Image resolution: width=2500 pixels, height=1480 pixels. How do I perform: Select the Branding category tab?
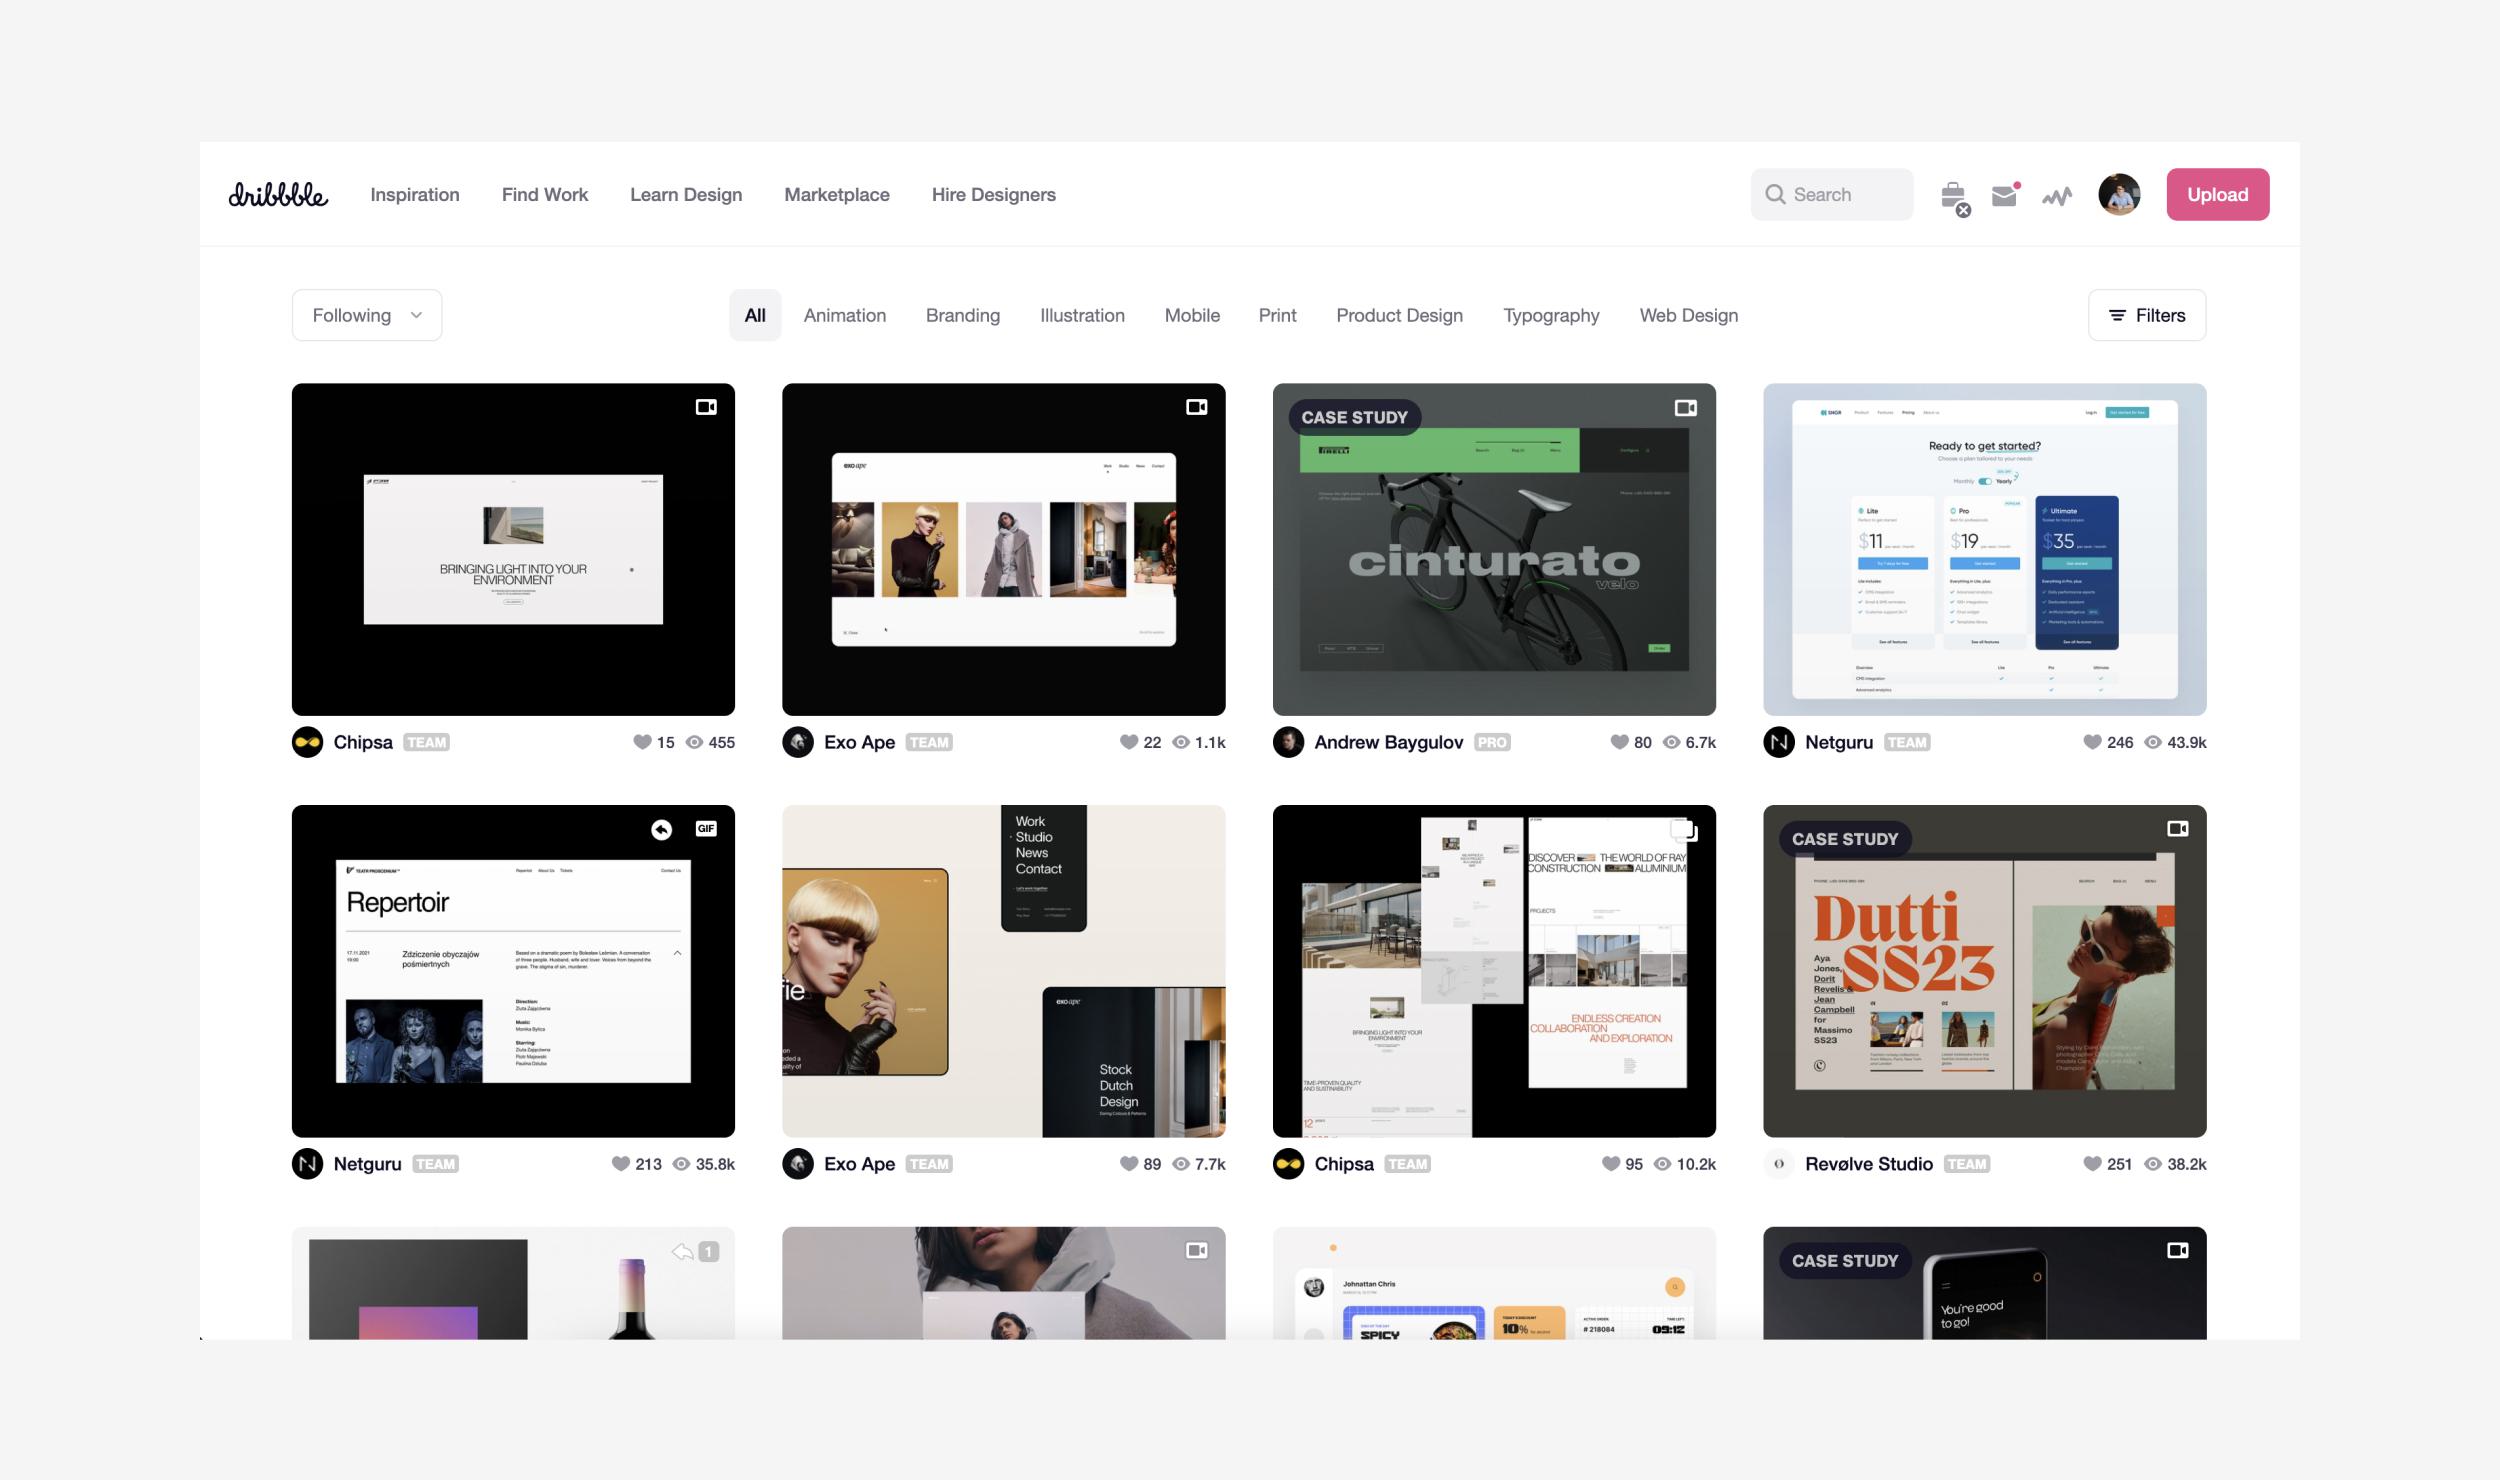pyautogui.click(x=963, y=315)
